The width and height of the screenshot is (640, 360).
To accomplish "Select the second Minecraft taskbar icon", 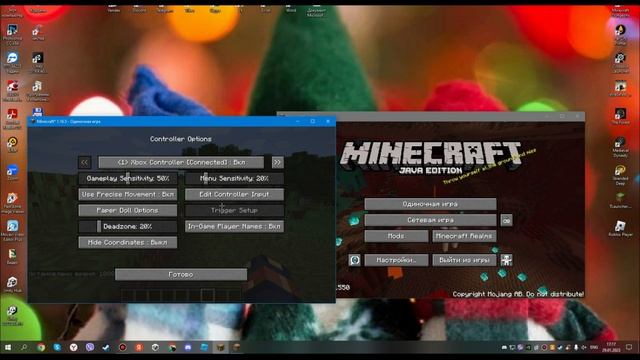I will coord(236,347).
